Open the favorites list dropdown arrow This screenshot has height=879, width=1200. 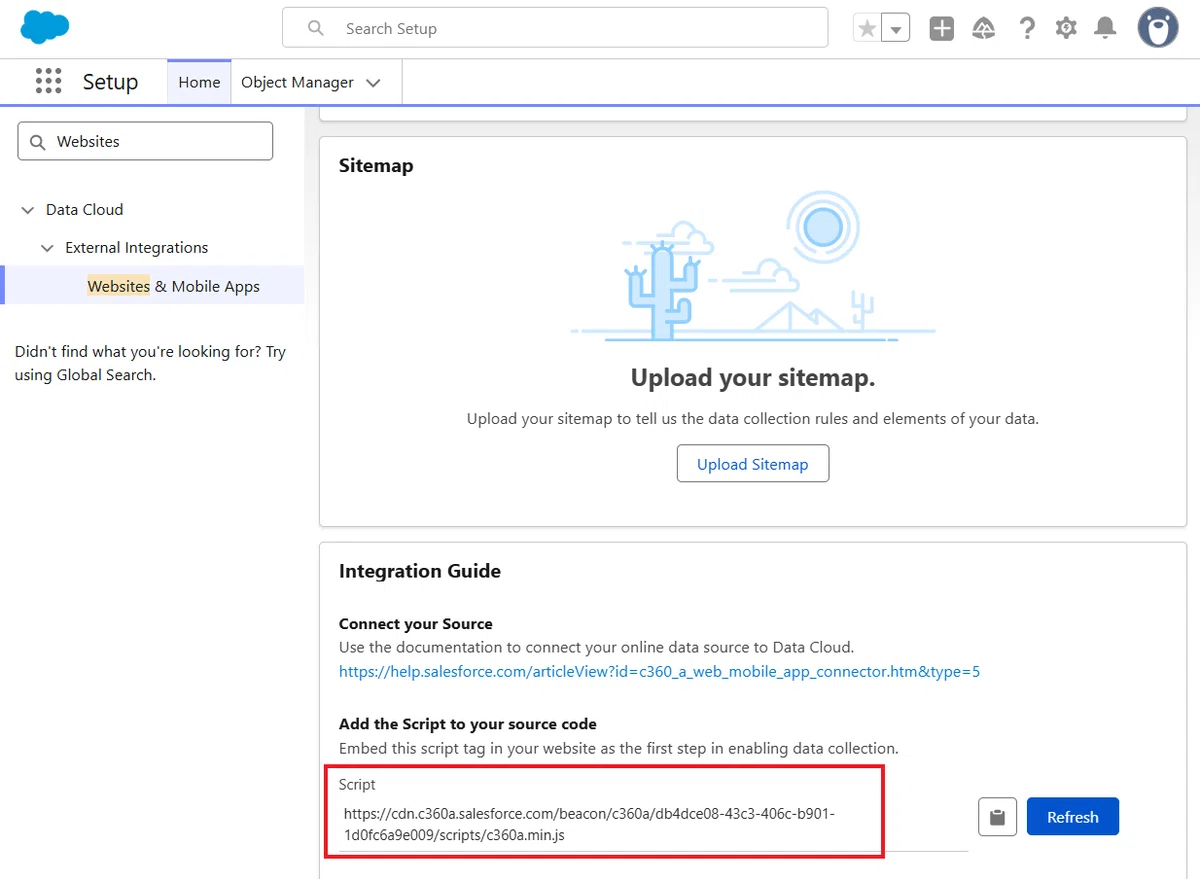[x=896, y=29]
